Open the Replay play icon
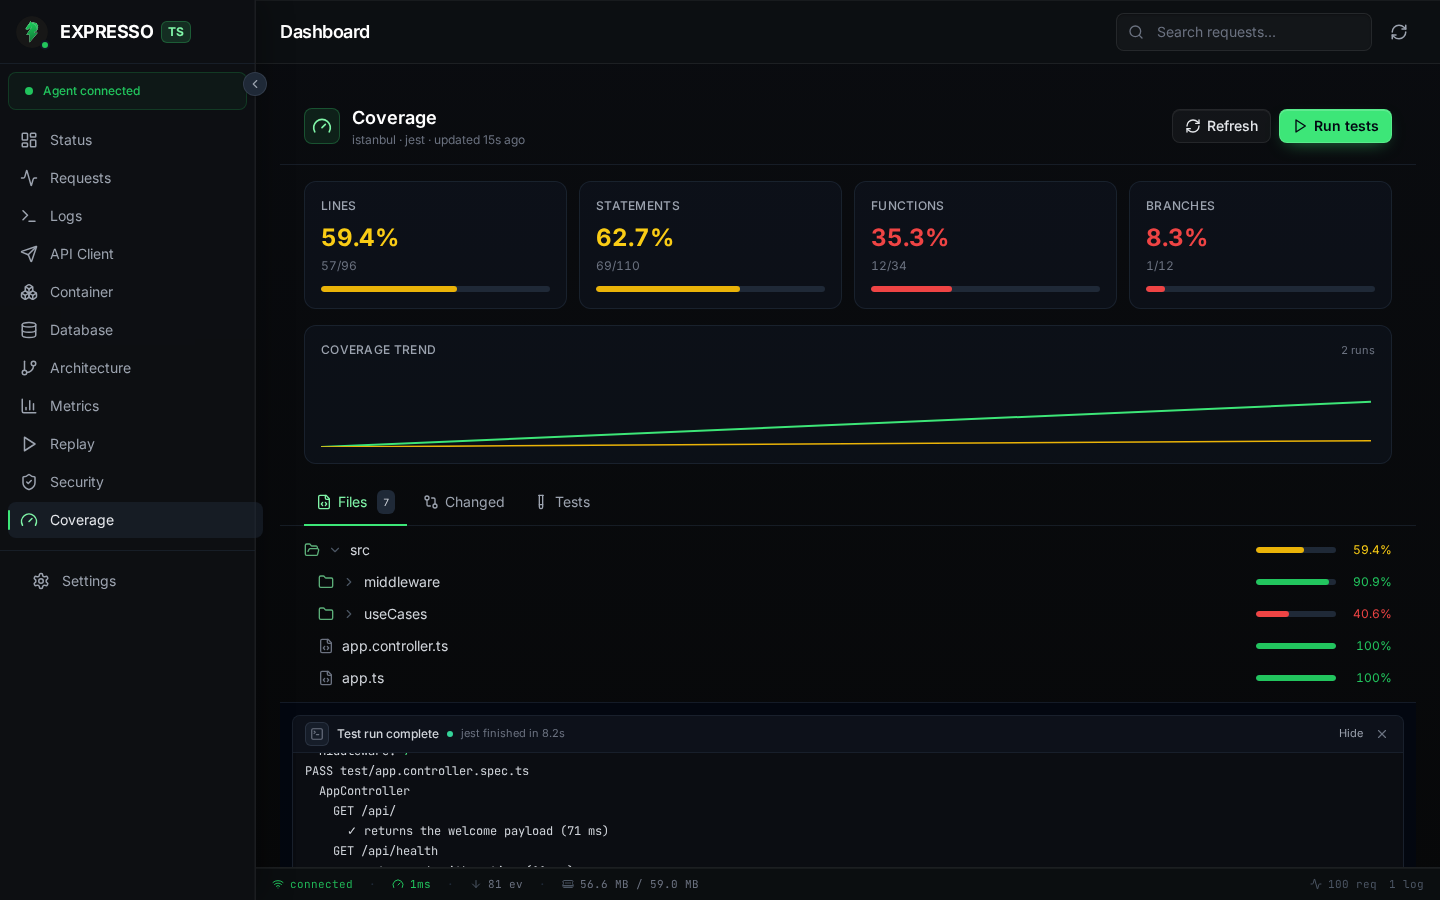Viewport: 1440px width, 900px height. [x=29, y=444]
